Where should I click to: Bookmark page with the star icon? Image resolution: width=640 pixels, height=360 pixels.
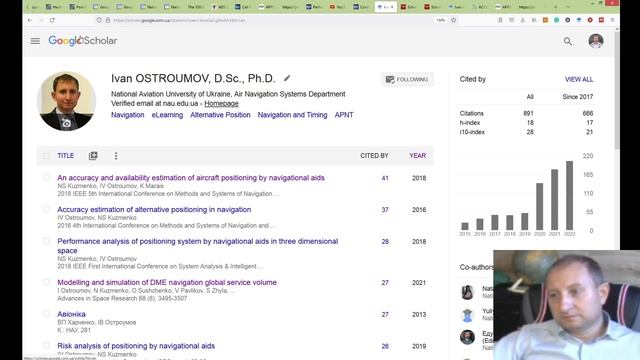[x=453, y=20]
